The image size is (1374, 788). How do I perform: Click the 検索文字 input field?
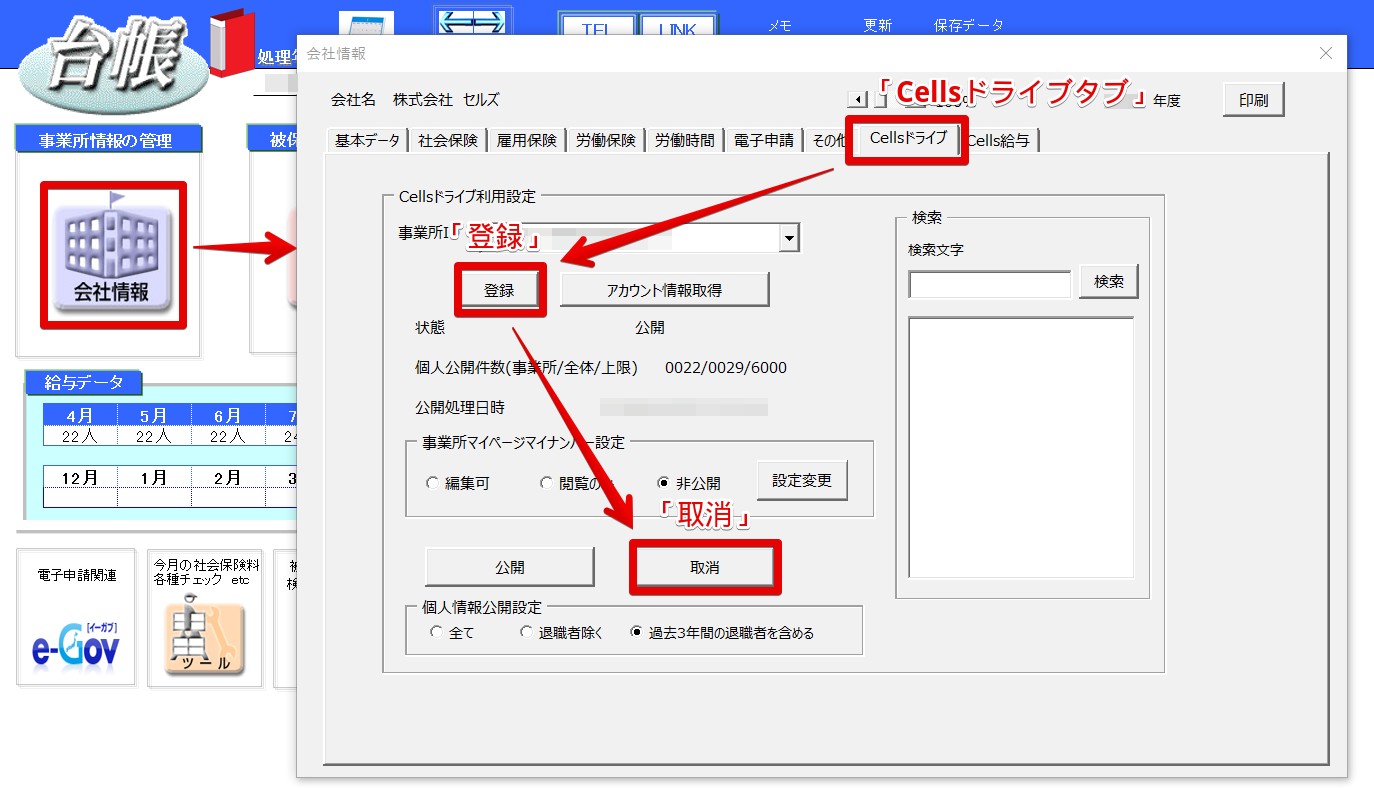[990, 284]
